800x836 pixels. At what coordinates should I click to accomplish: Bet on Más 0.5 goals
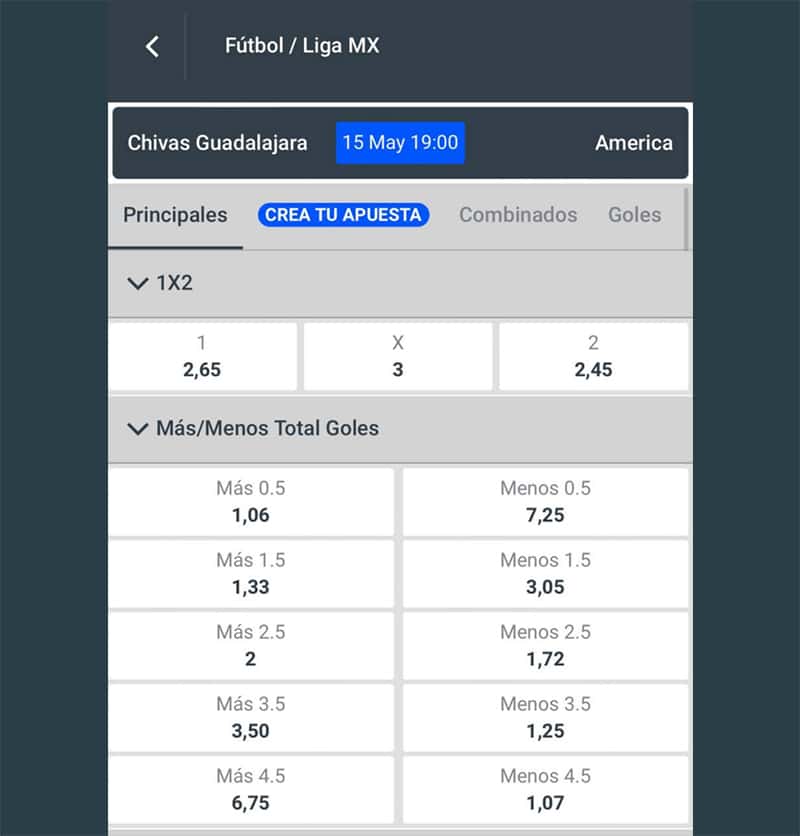pos(250,502)
